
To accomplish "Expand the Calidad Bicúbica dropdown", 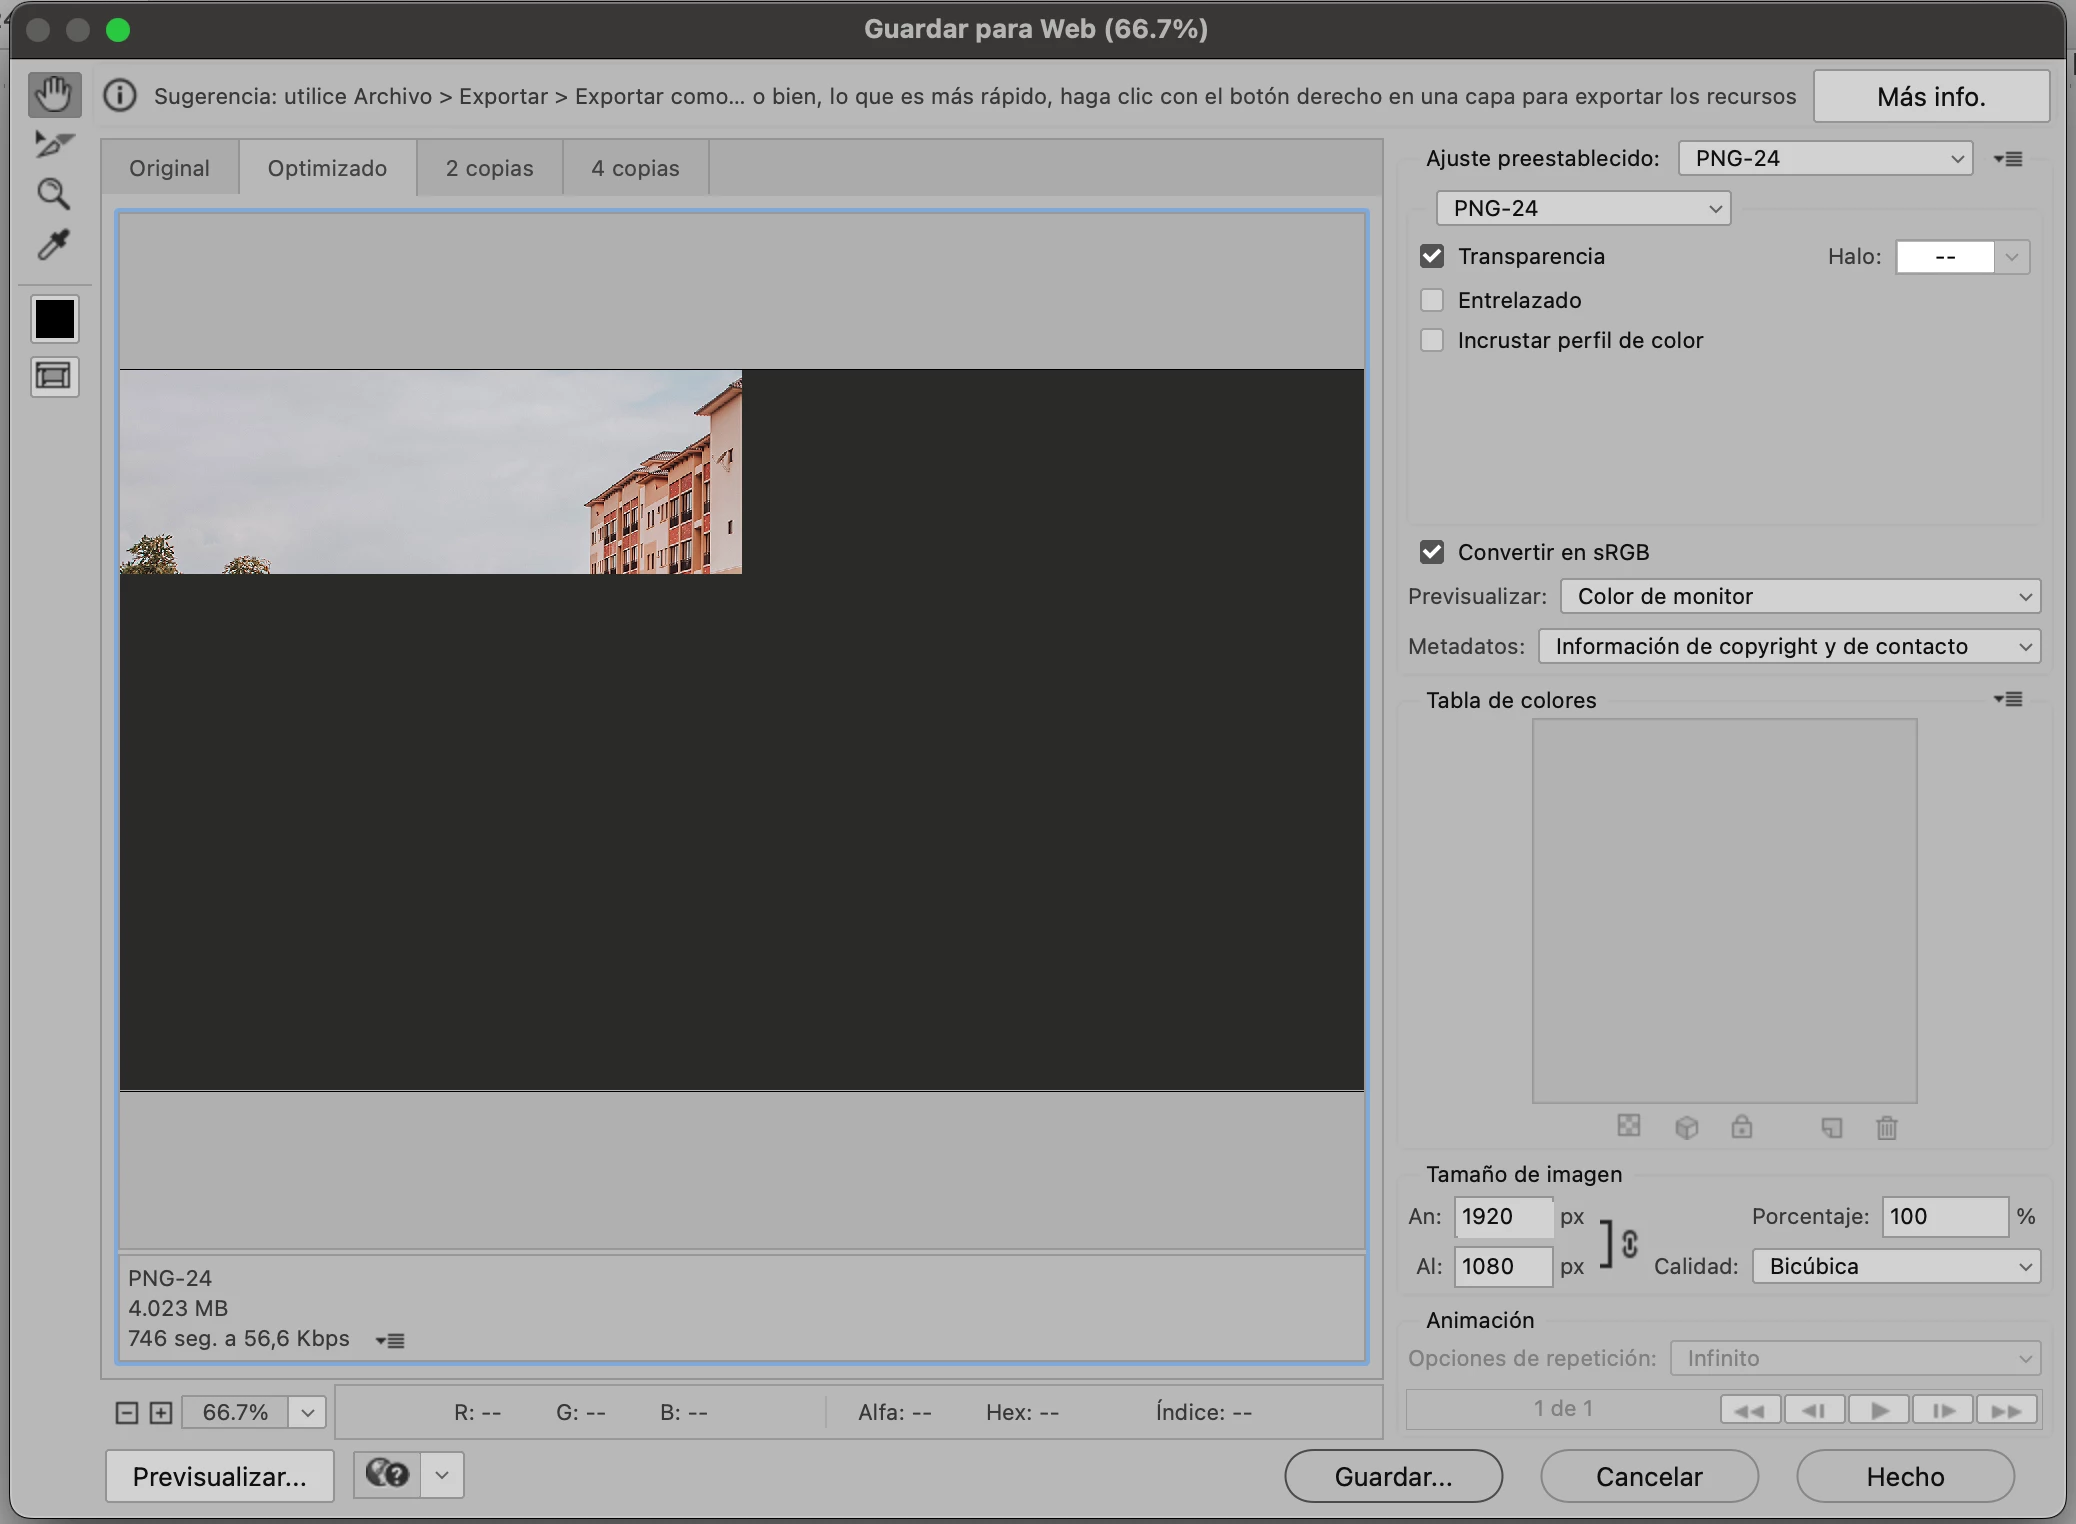I will (x=1896, y=1266).
